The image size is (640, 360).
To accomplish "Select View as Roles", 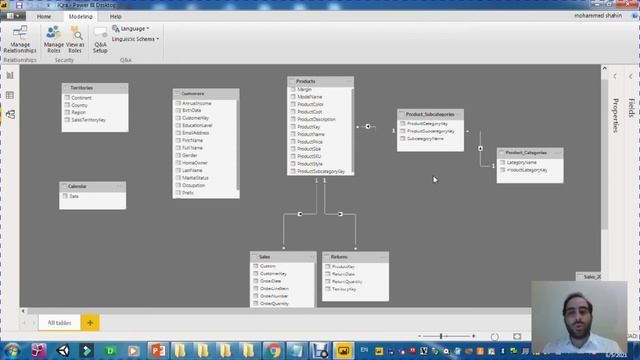I will click(x=75, y=39).
